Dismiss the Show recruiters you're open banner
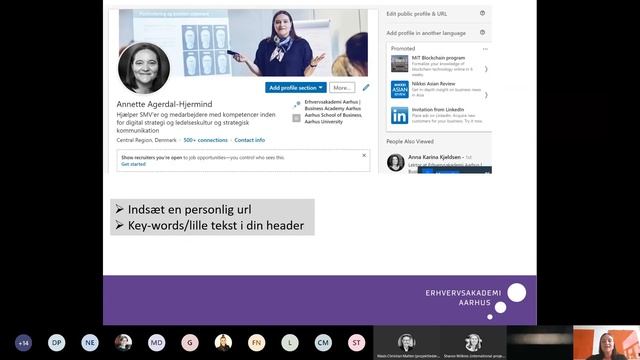 tap(364, 156)
